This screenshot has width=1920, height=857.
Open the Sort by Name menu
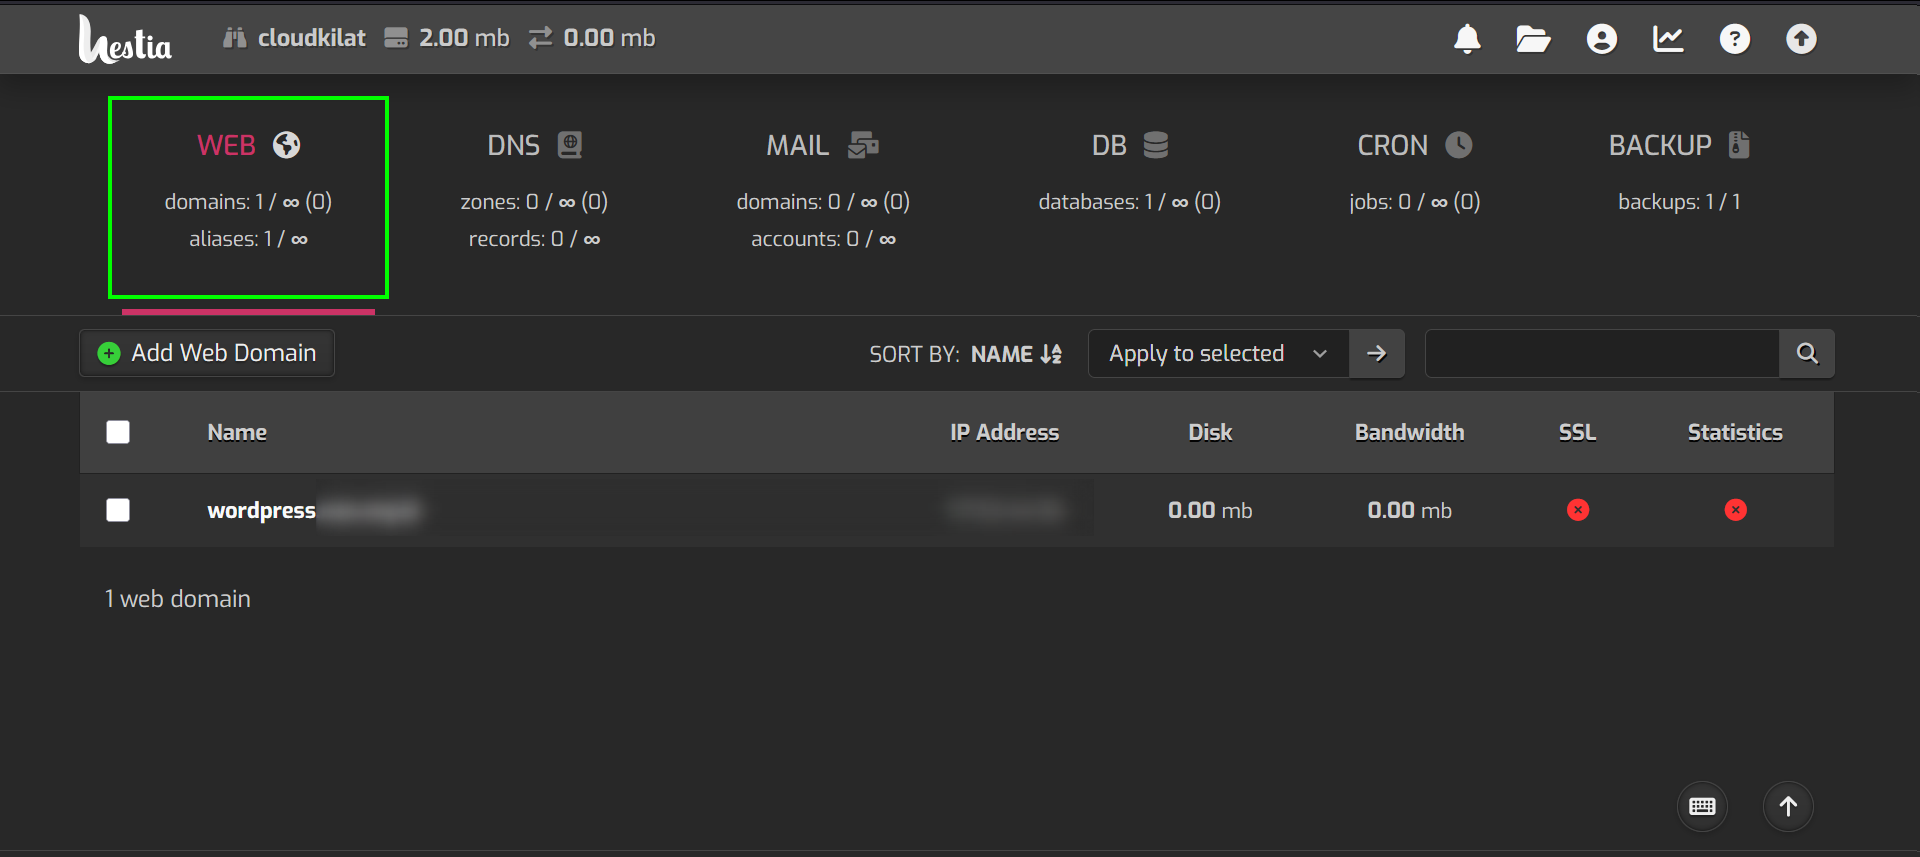click(x=1016, y=354)
